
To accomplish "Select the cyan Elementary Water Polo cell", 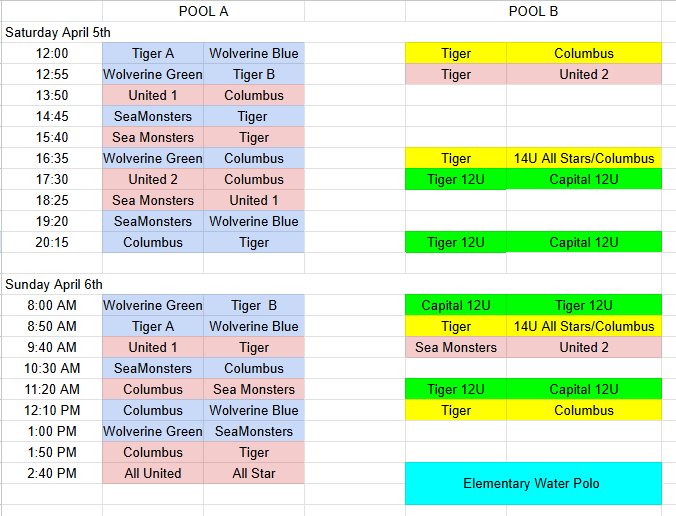I will pyautogui.click(x=533, y=483).
